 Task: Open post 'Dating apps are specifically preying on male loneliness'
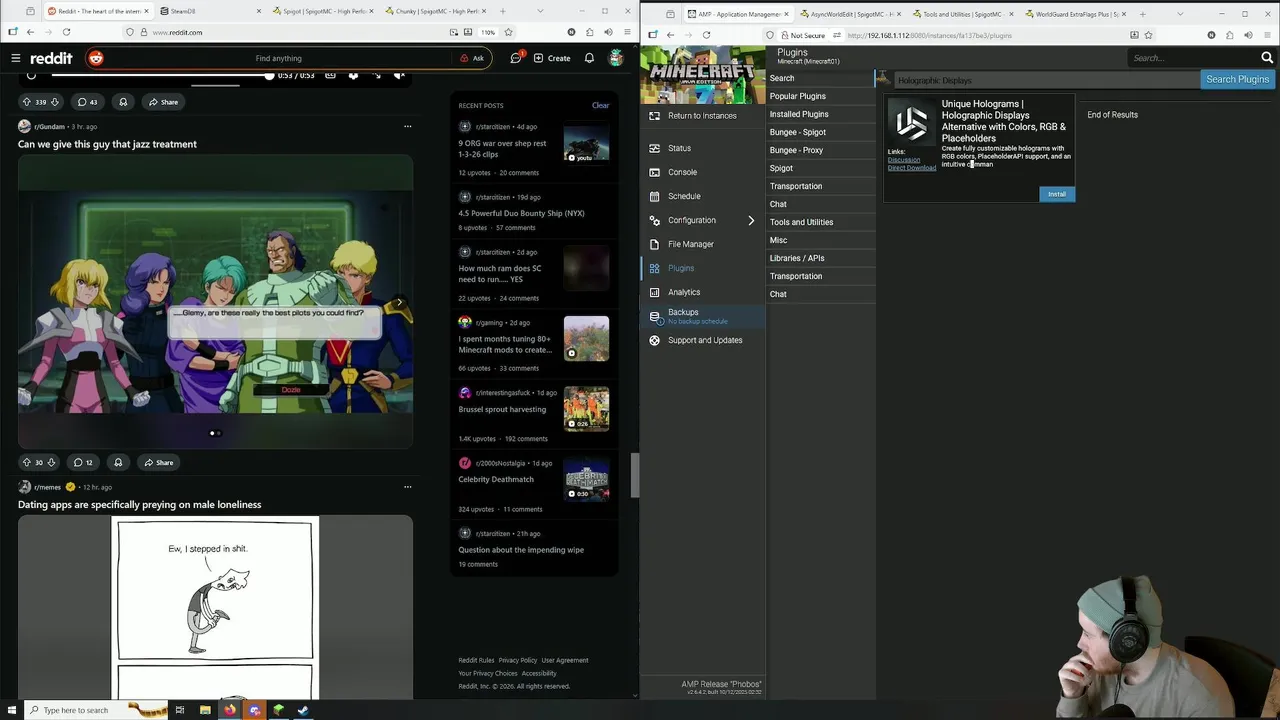point(139,504)
